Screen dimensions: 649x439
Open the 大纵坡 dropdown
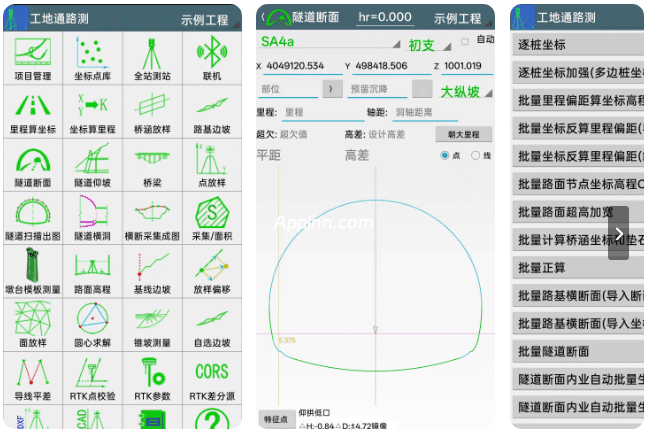[x=466, y=91]
